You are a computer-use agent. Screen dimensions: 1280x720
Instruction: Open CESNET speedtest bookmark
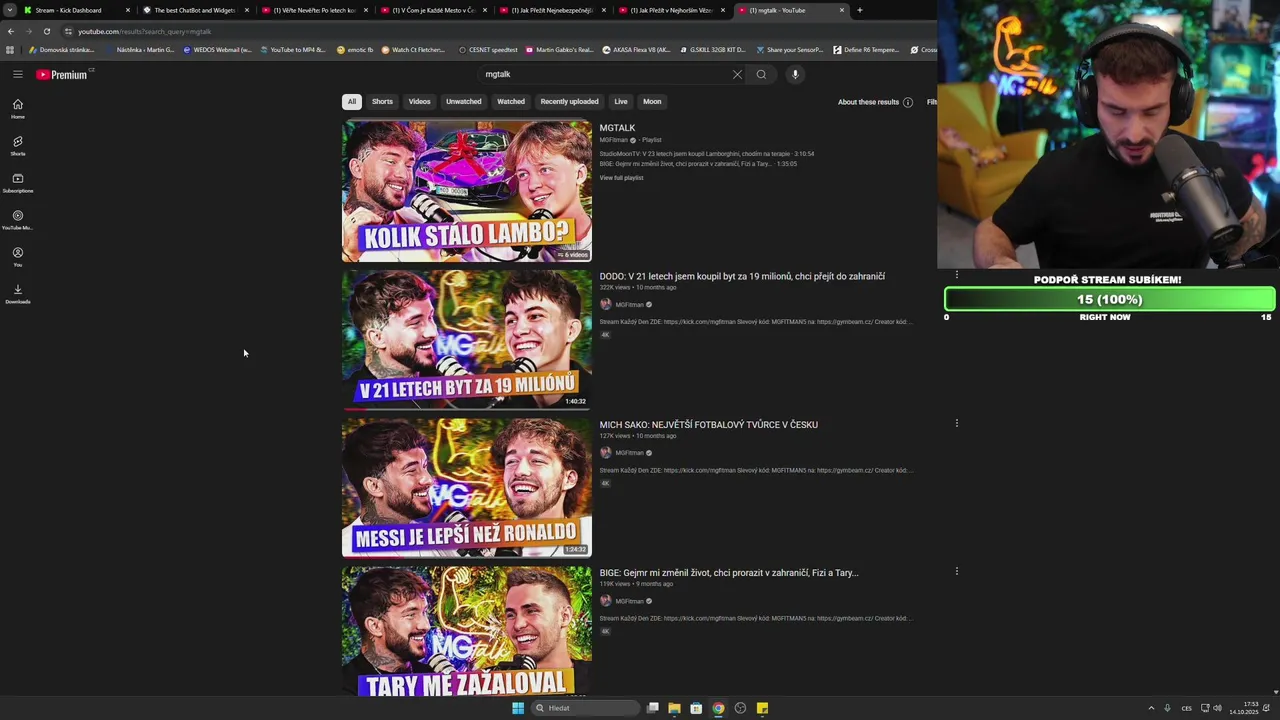[488, 50]
